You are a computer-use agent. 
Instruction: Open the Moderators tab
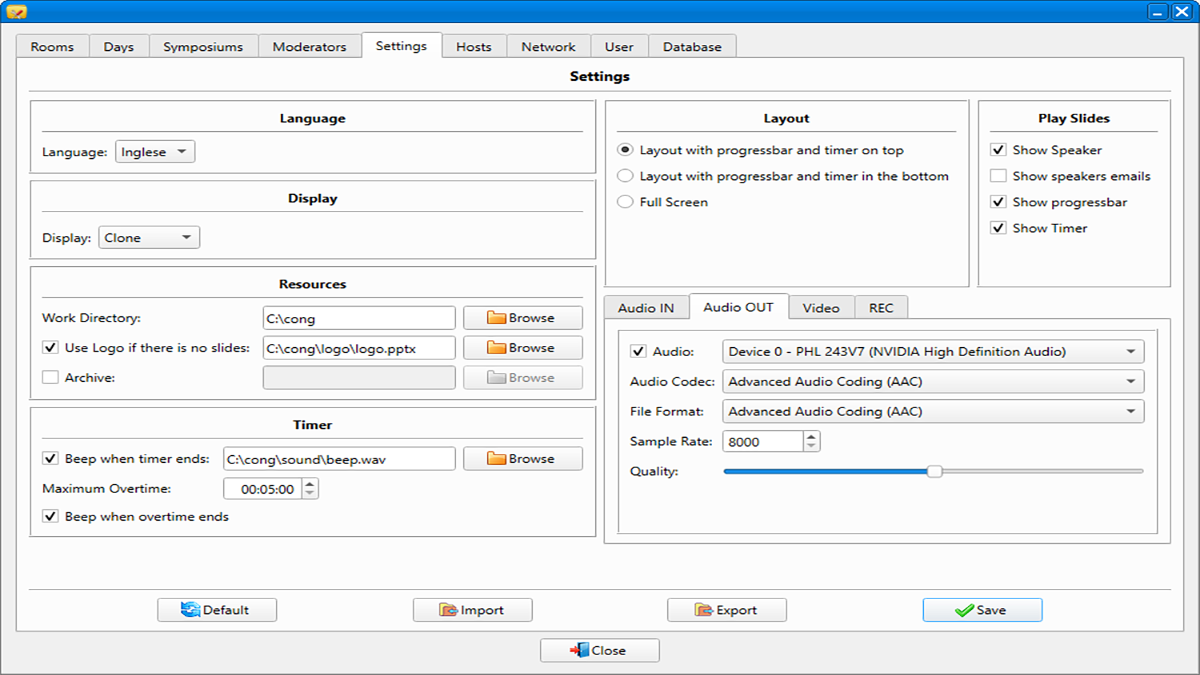(x=310, y=47)
